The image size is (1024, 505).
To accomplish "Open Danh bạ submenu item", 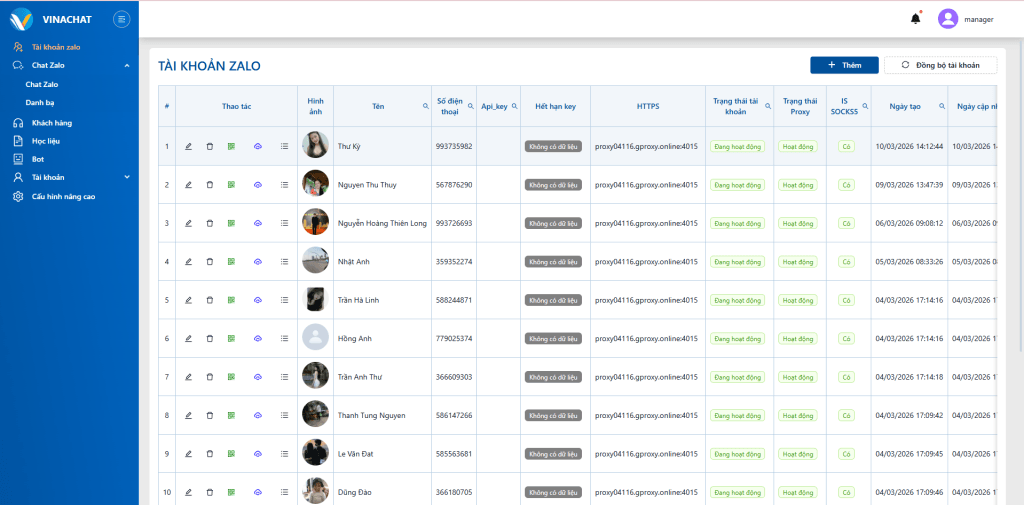I will [40, 102].
